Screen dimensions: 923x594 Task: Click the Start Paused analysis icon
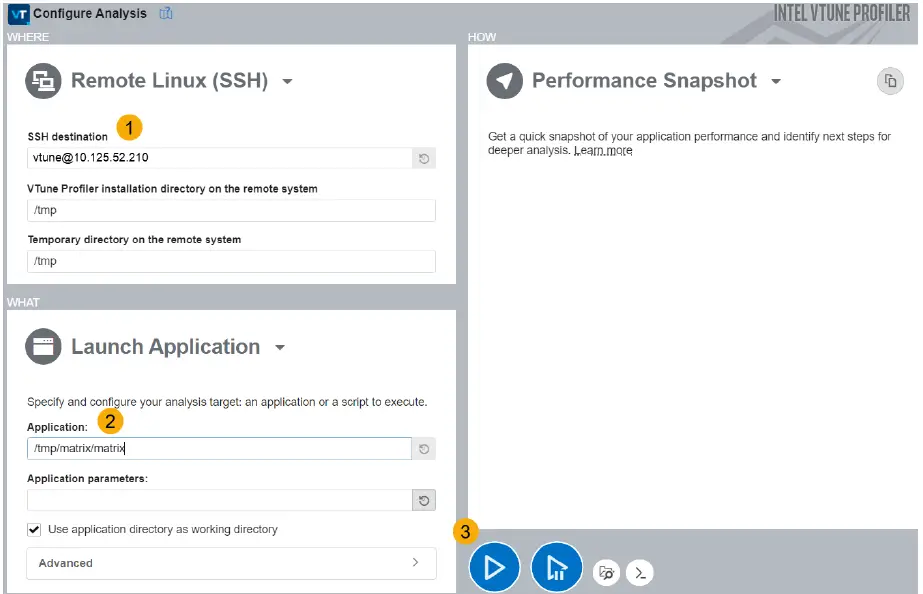coord(556,566)
